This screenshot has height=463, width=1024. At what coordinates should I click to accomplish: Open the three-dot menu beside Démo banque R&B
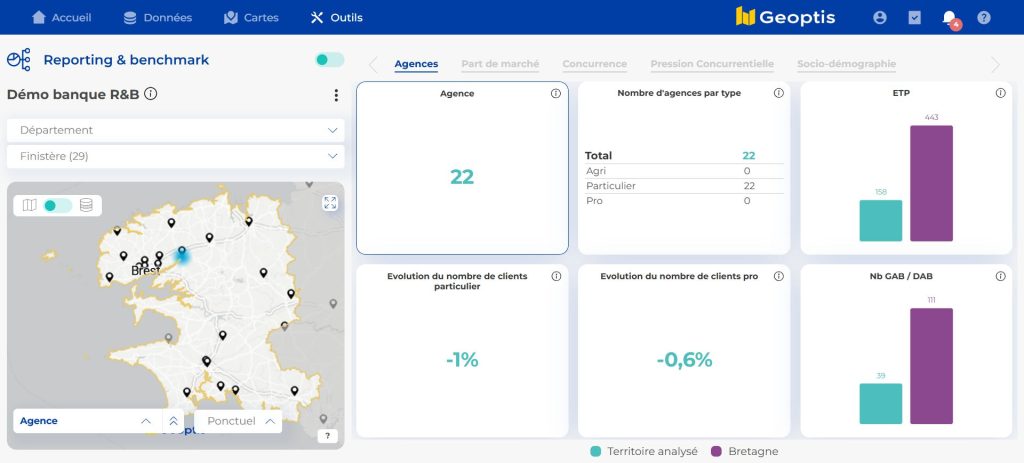pyautogui.click(x=336, y=96)
